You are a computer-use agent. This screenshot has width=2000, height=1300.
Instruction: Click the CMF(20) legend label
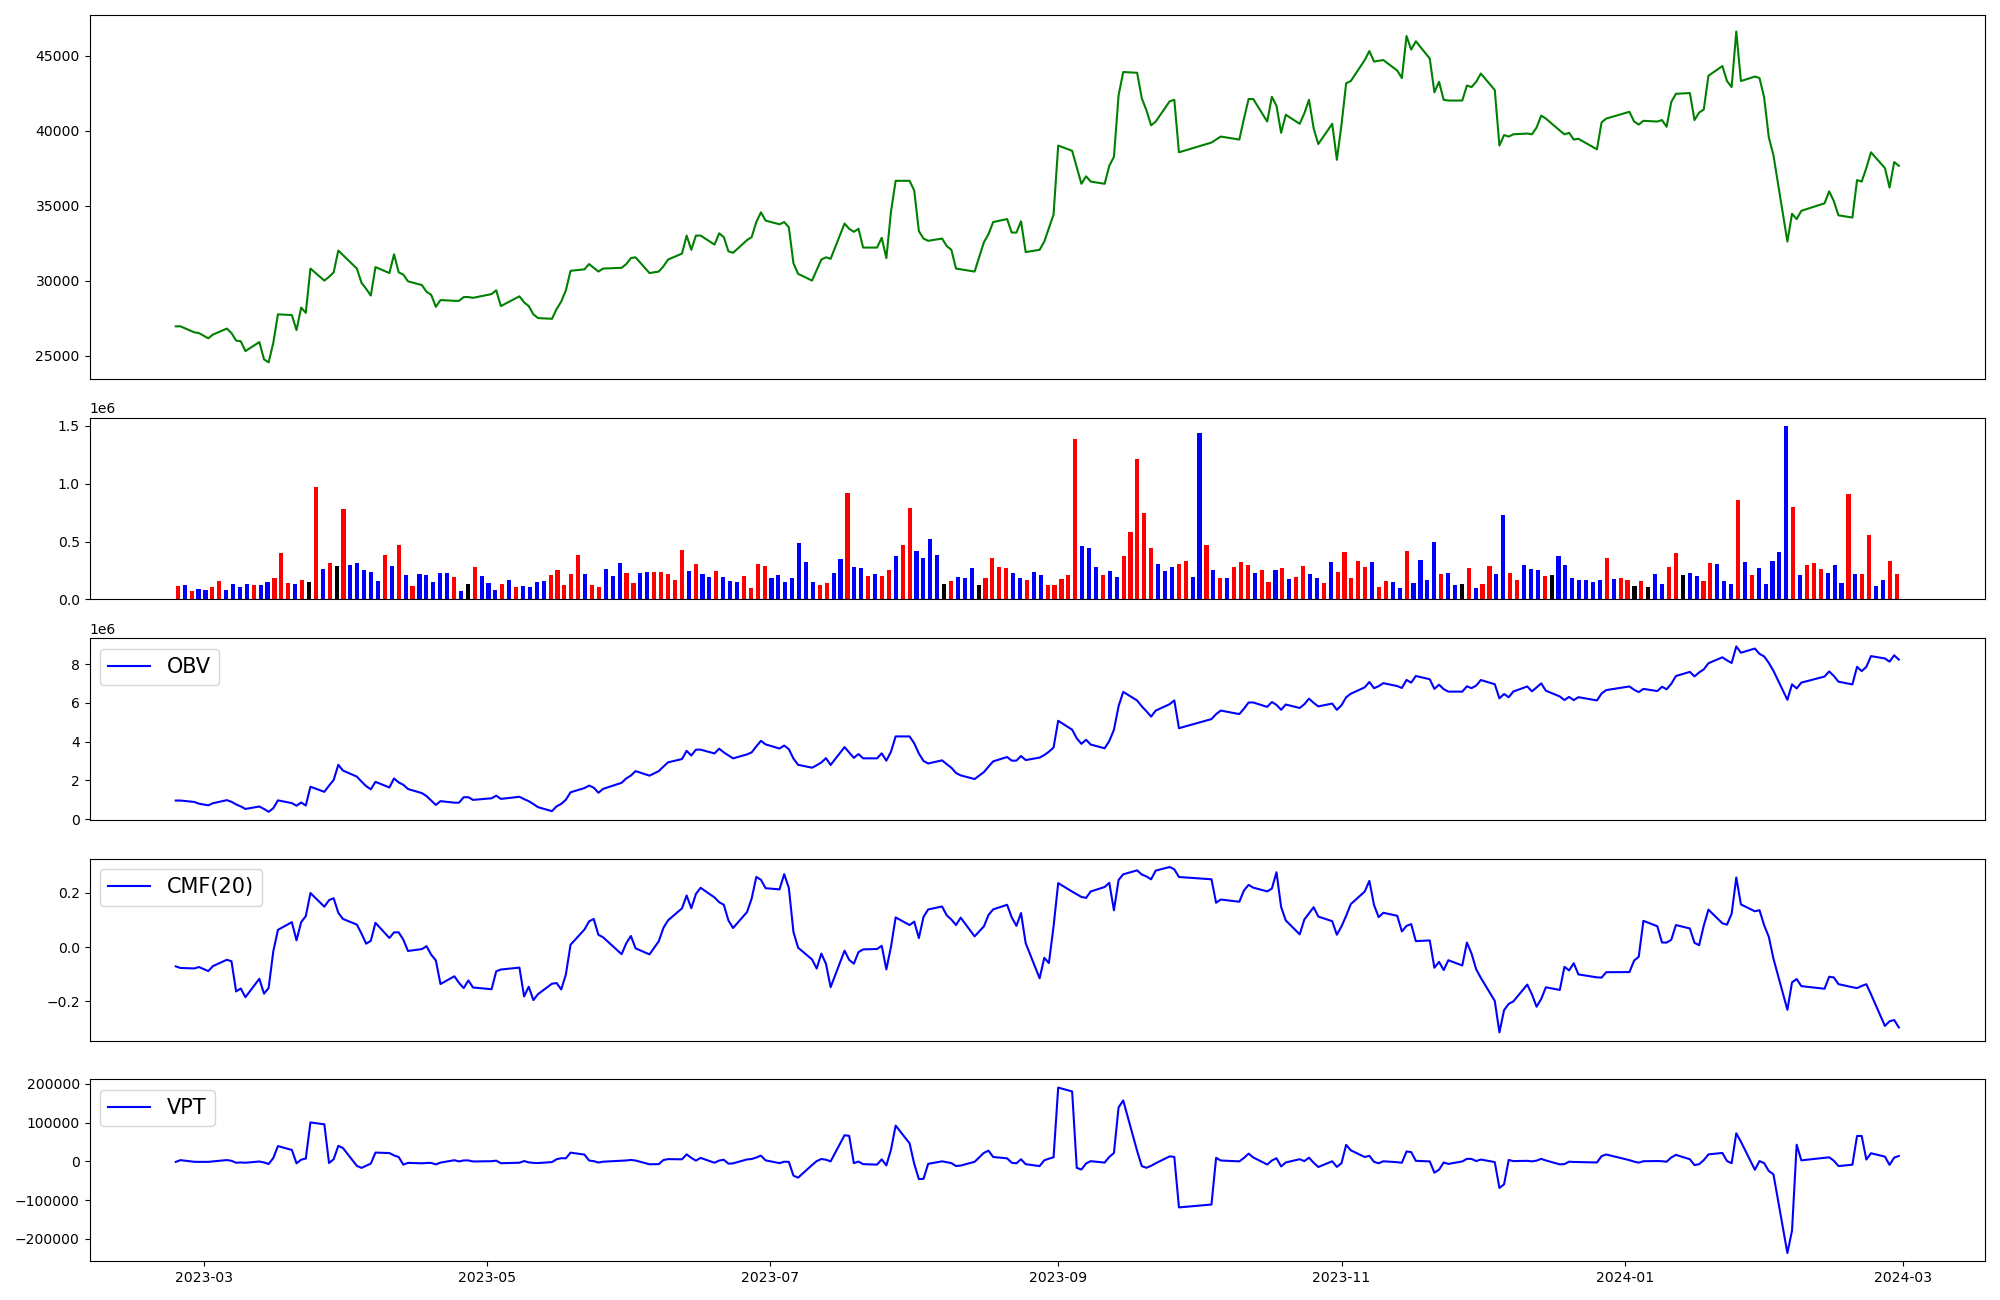pyautogui.click(x=209, y=886)
